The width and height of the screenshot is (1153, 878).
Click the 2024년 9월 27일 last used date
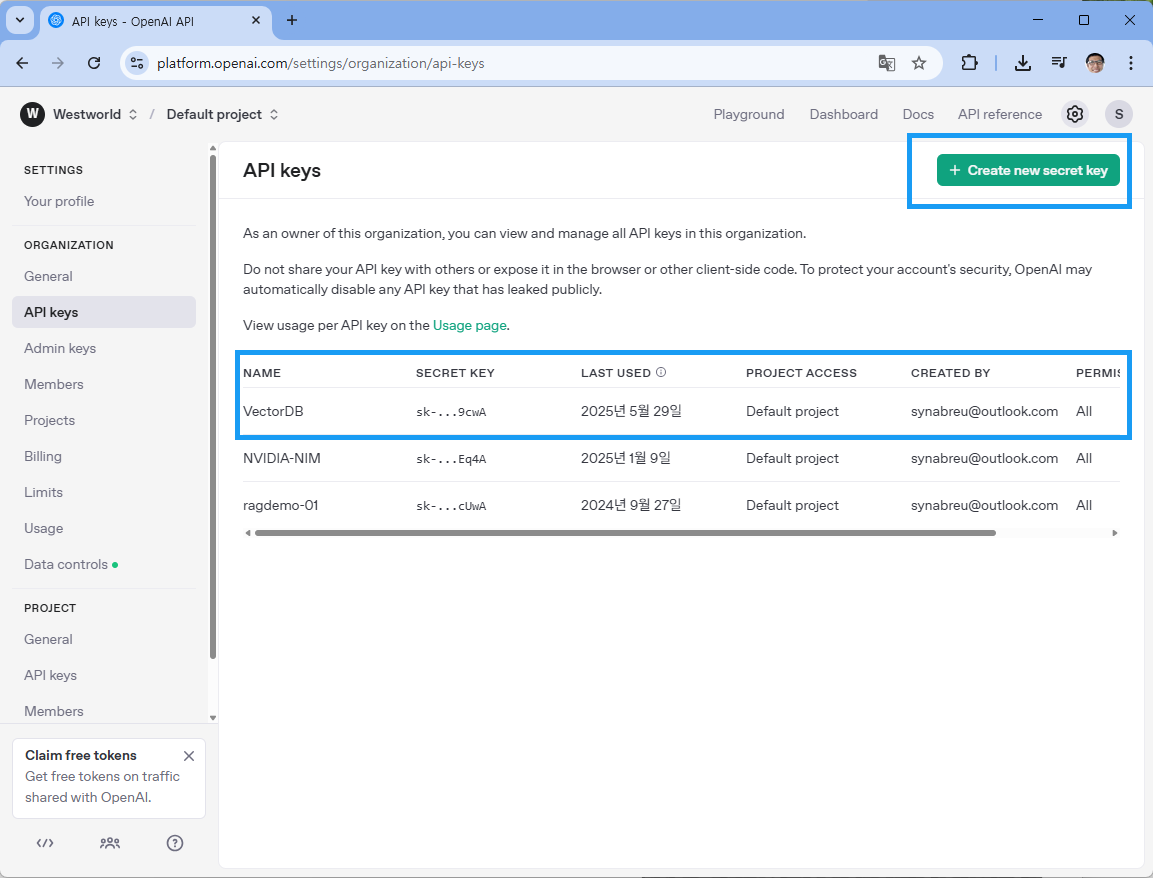[x=631, y=505]
